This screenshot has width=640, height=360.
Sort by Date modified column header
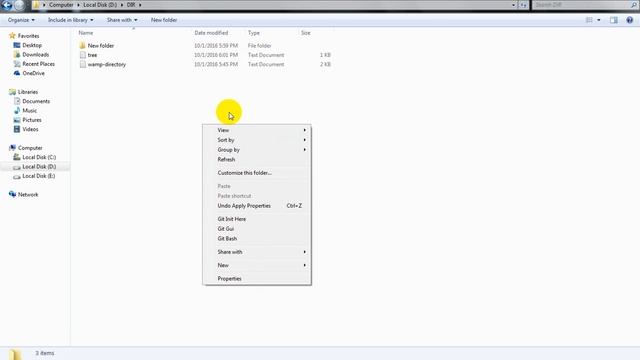[x=211, y=33]
